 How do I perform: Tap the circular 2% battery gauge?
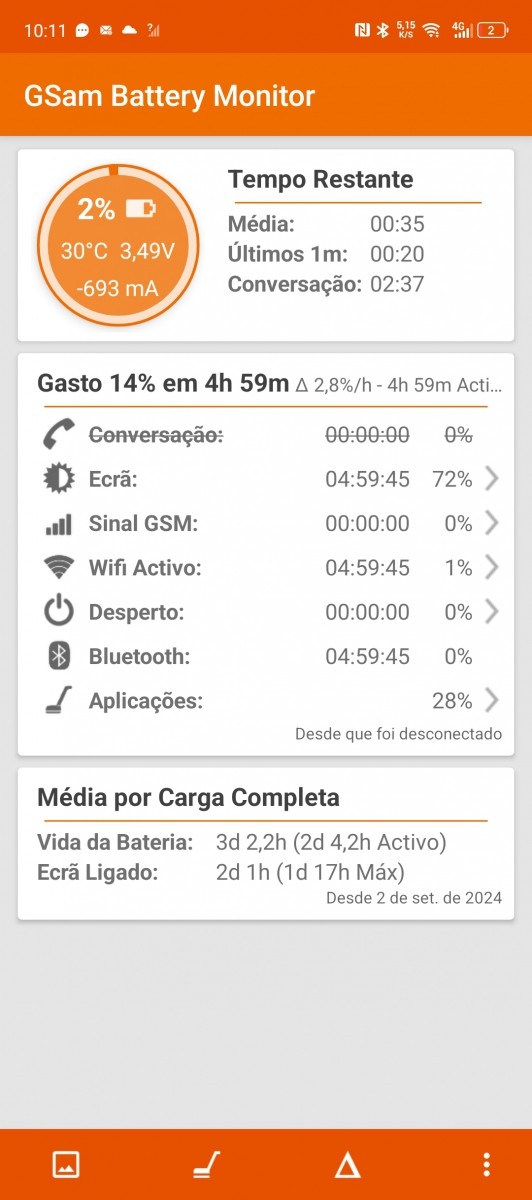[118, 245]
